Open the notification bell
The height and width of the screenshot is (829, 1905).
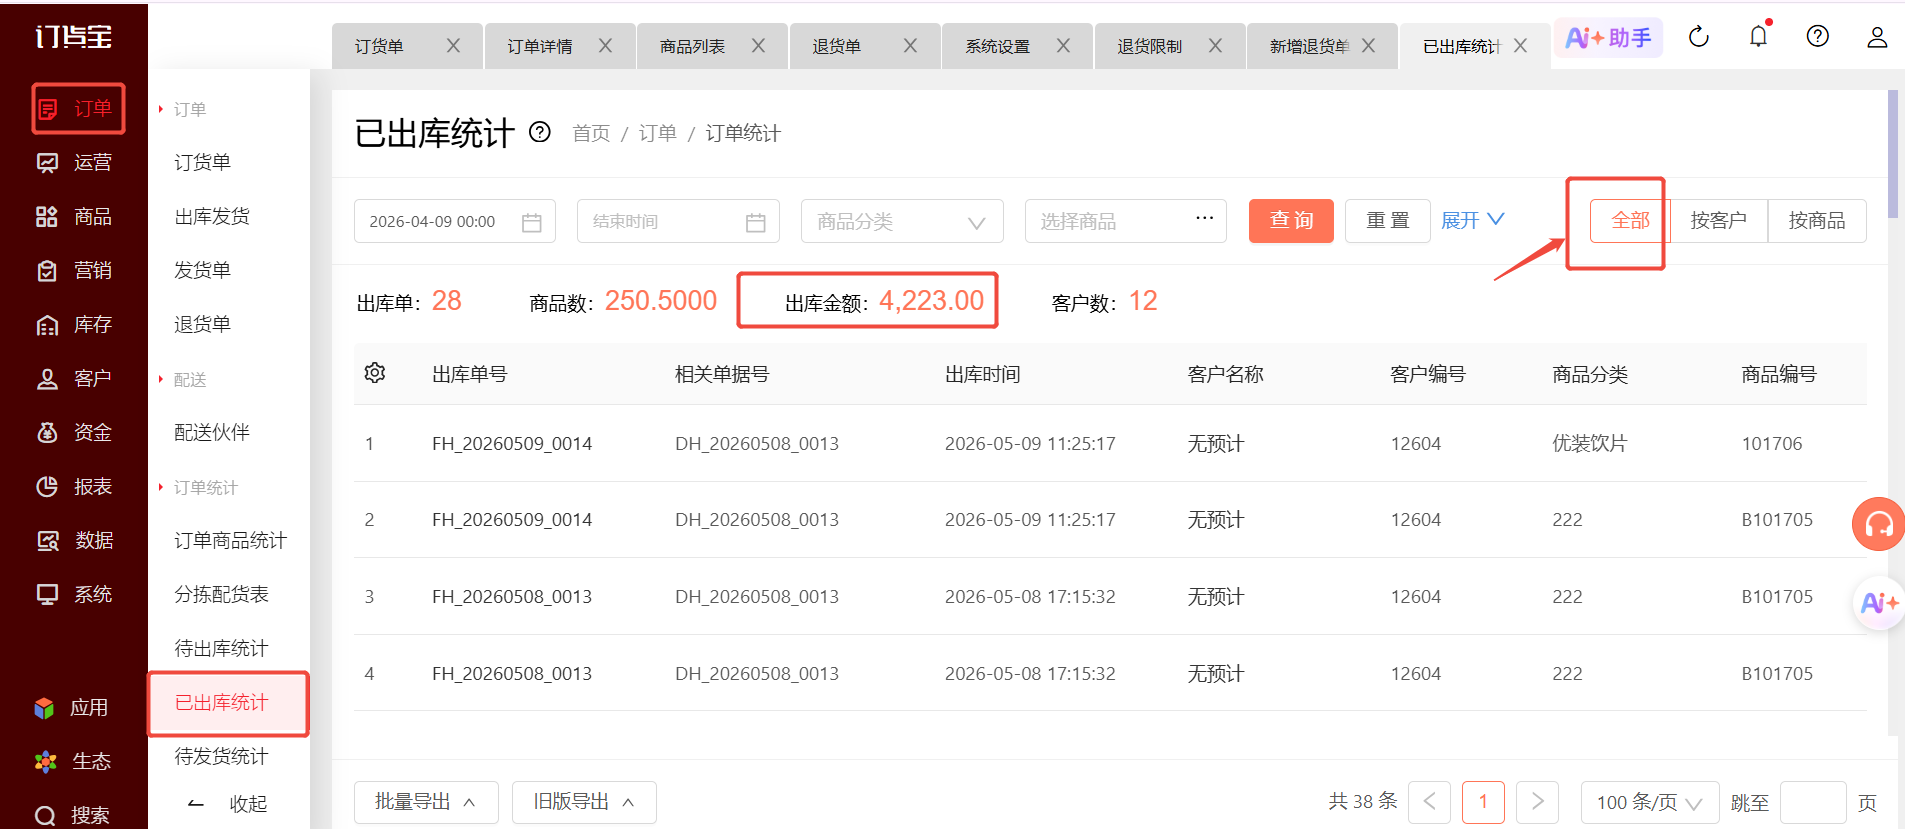[1758, 37]
